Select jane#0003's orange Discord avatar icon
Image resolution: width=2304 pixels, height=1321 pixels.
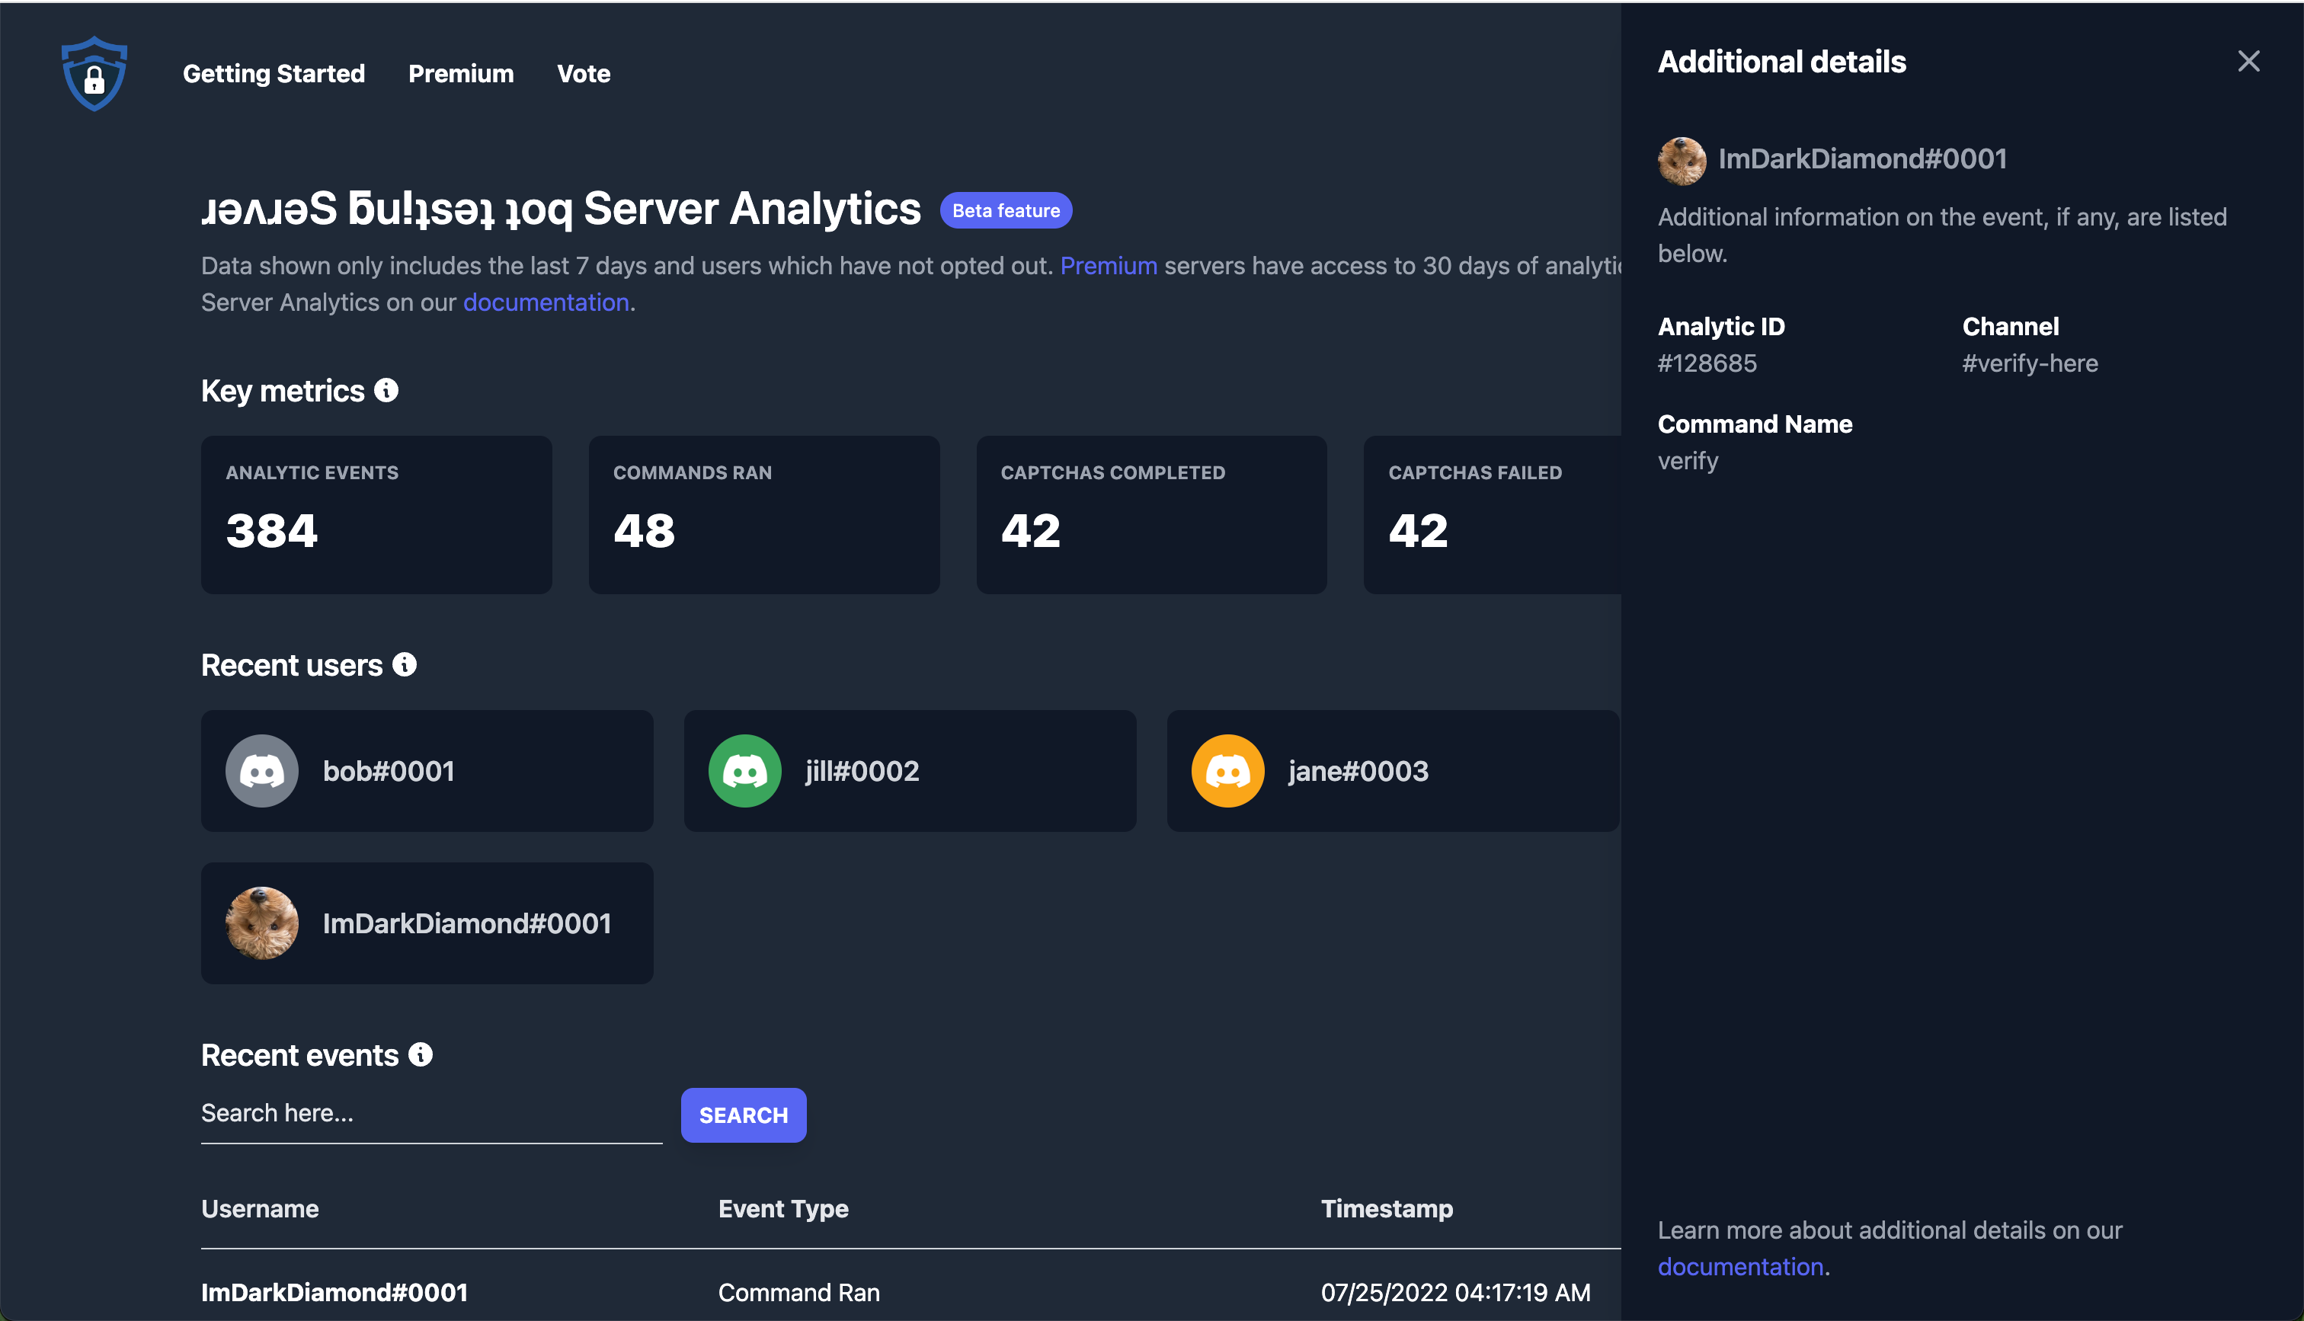[1227, 770]
